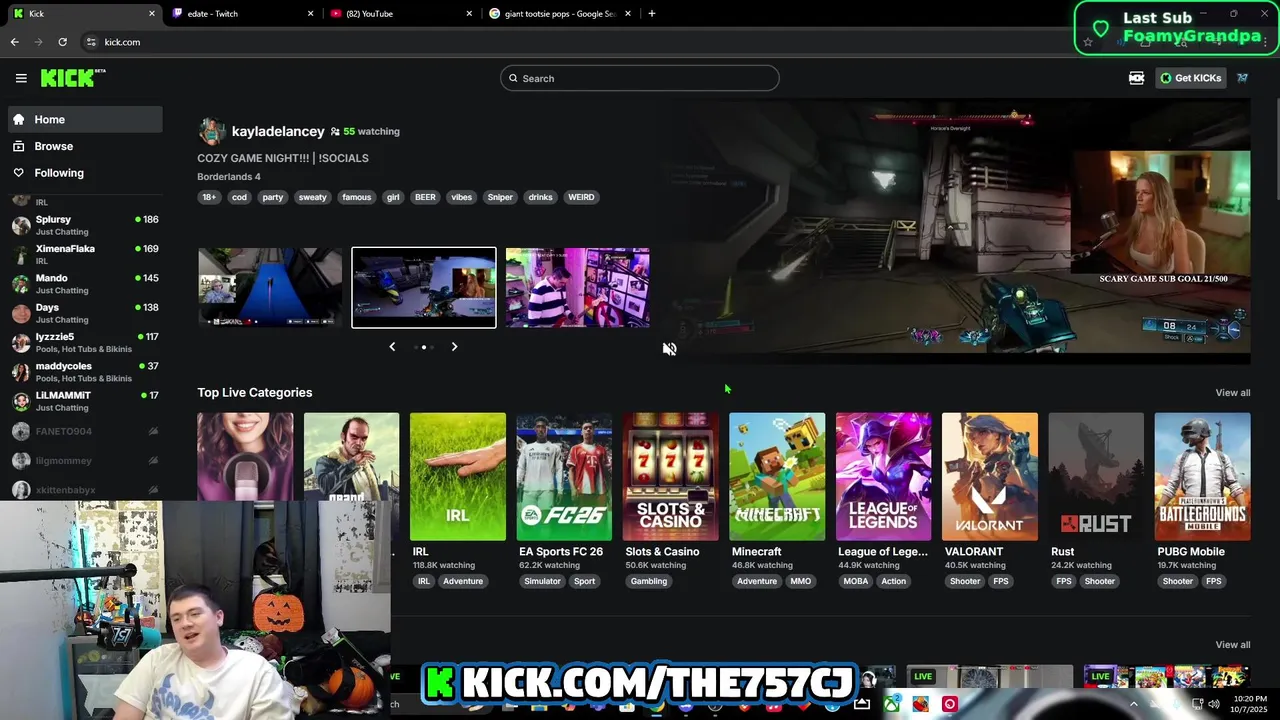Open the KICK shop icon beside Get KICKs
The height and width of the screenshot is (720, 1280).
[1137, 78]
